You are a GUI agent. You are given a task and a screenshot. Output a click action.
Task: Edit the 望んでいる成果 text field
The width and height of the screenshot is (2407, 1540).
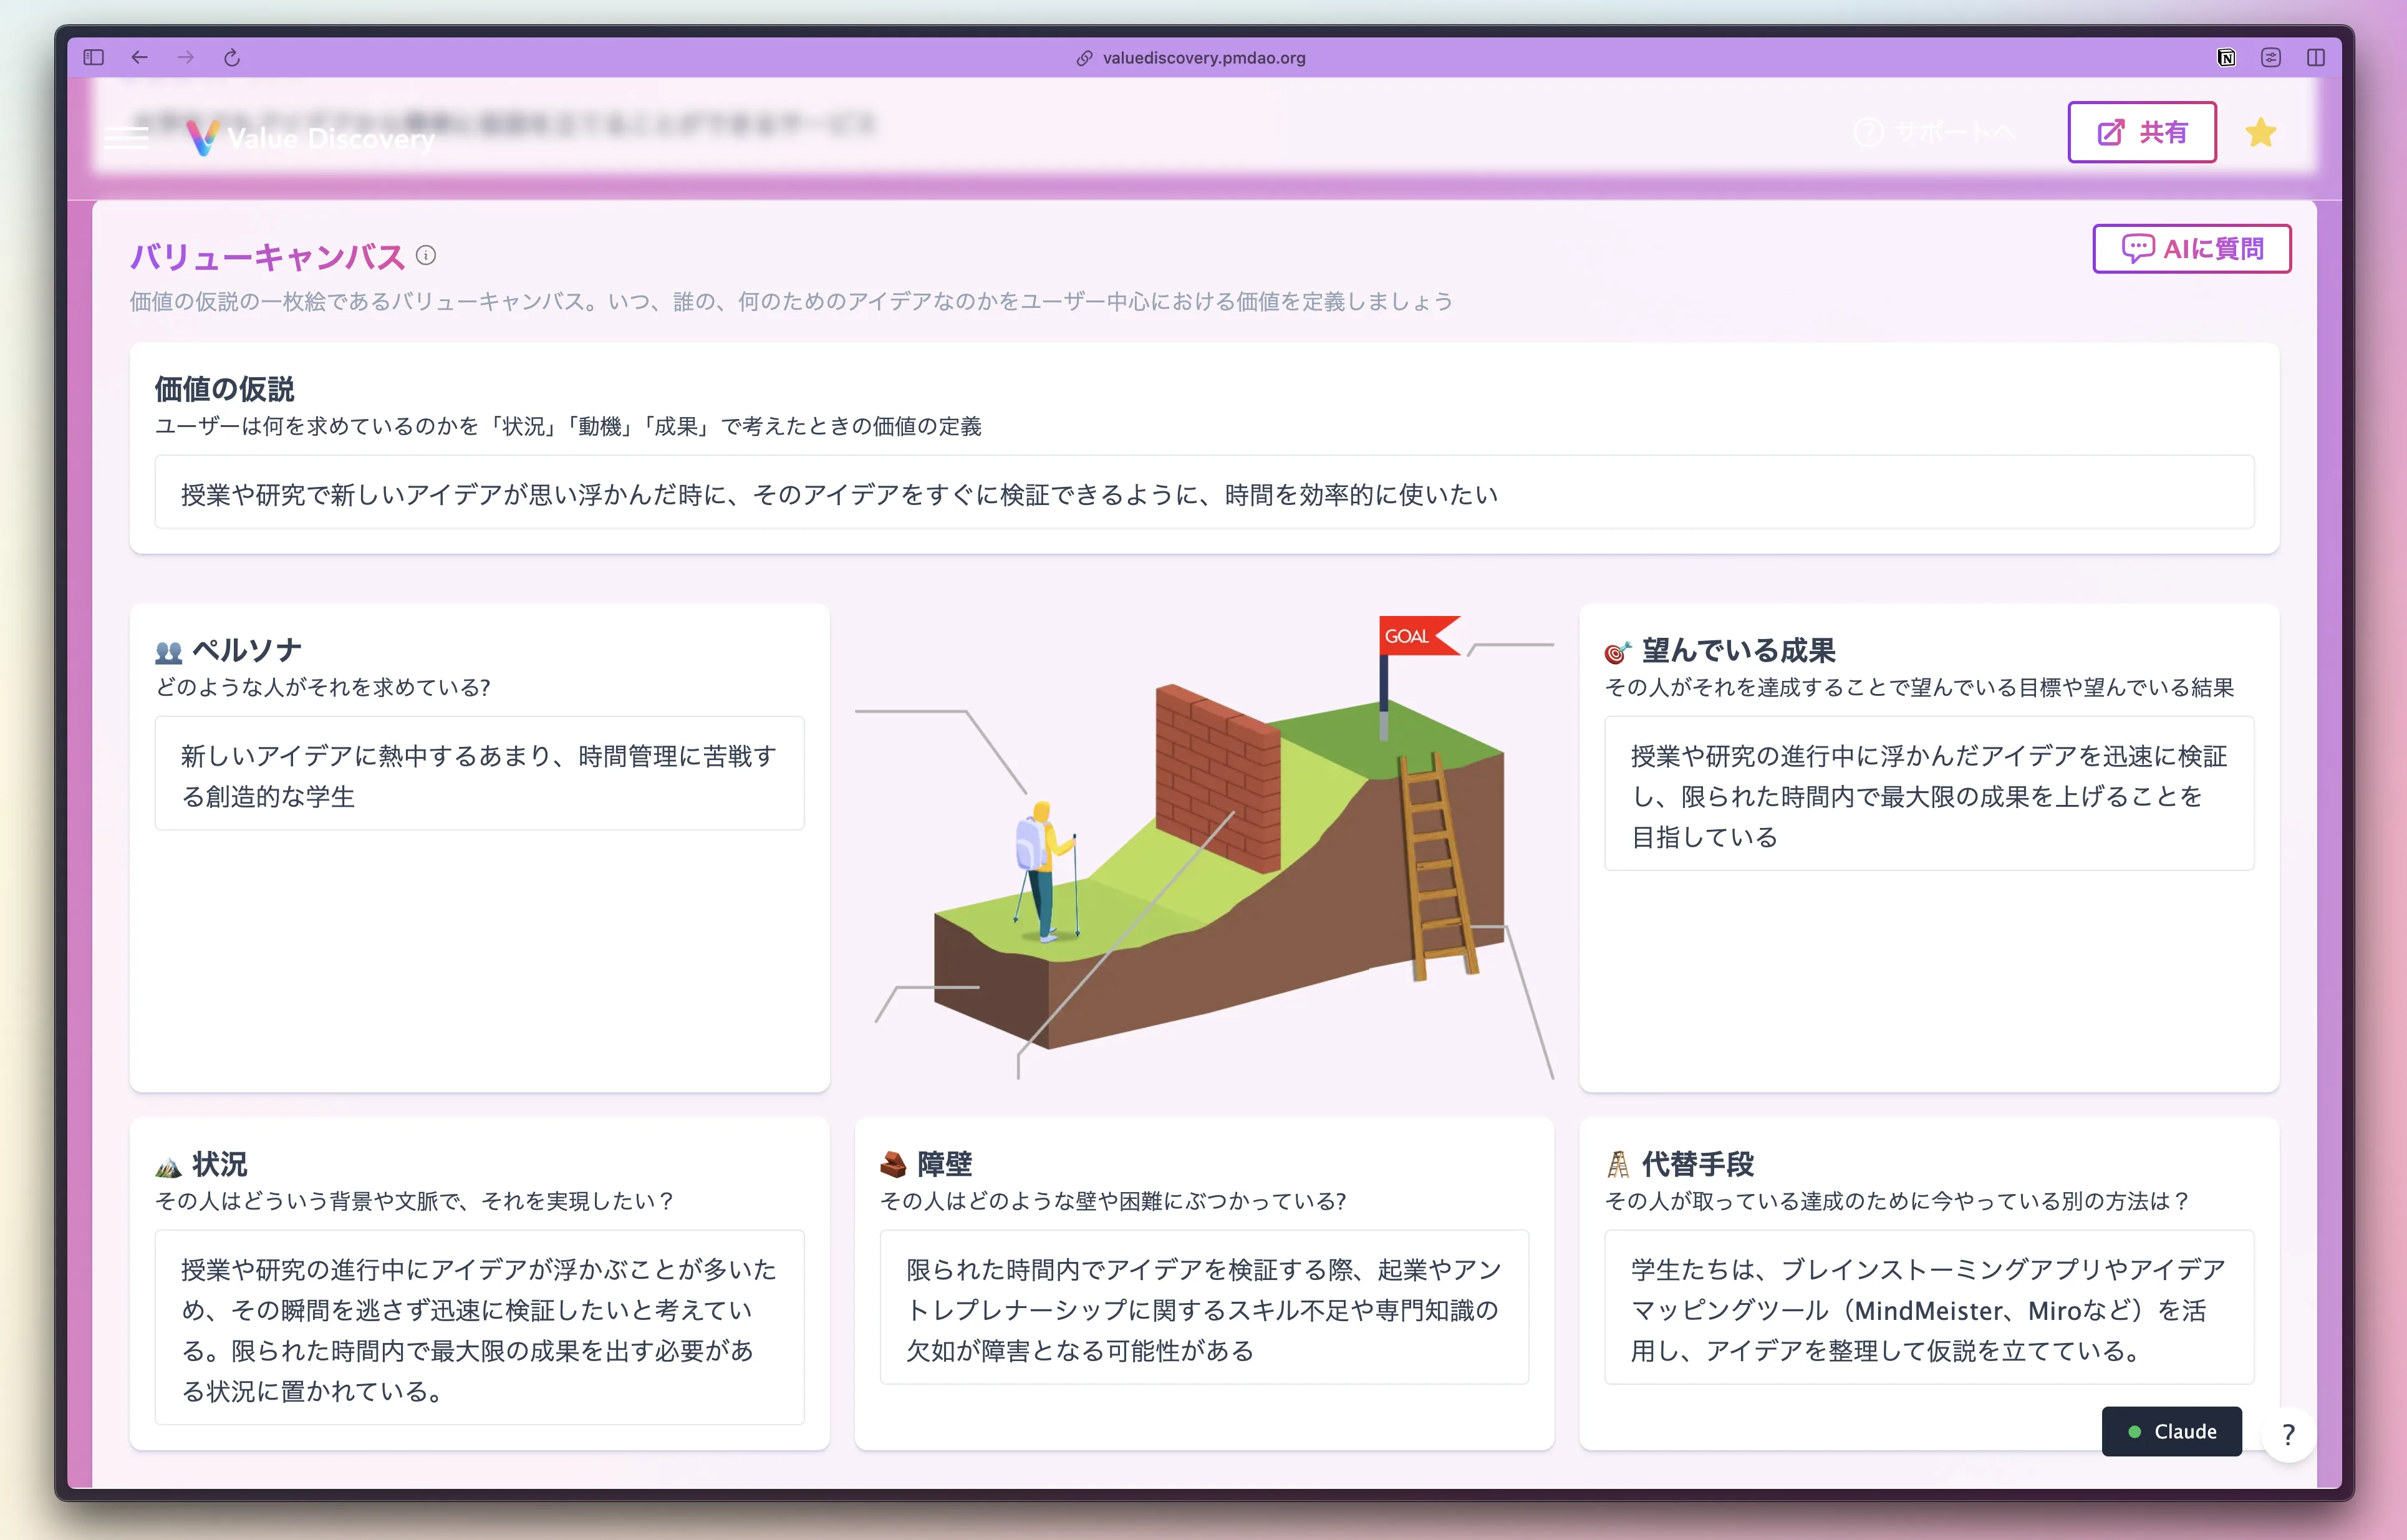1929,794
